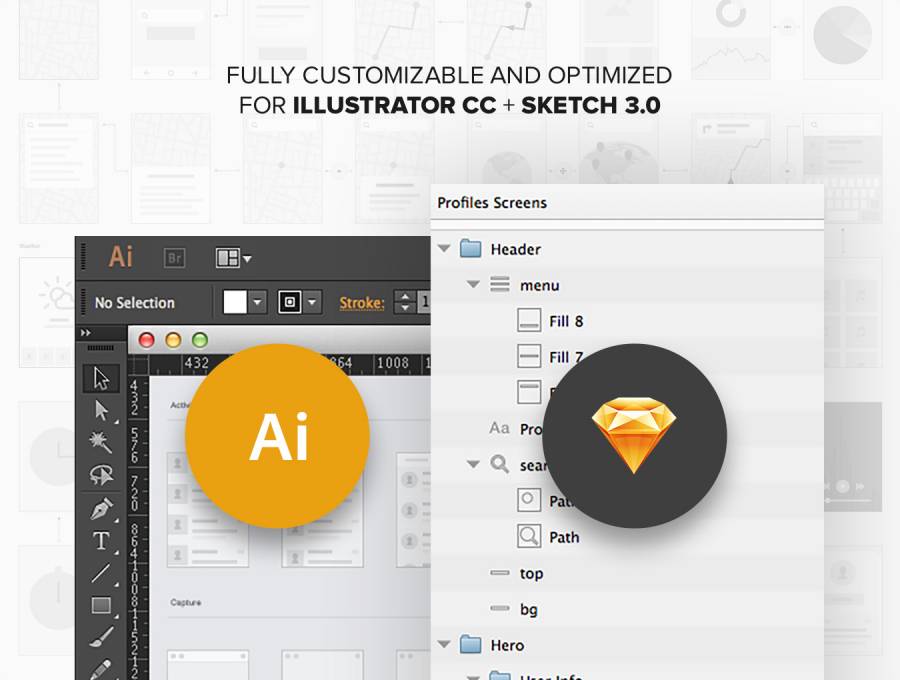Select the Line Segment tool
900x680 pixels.
101,573
